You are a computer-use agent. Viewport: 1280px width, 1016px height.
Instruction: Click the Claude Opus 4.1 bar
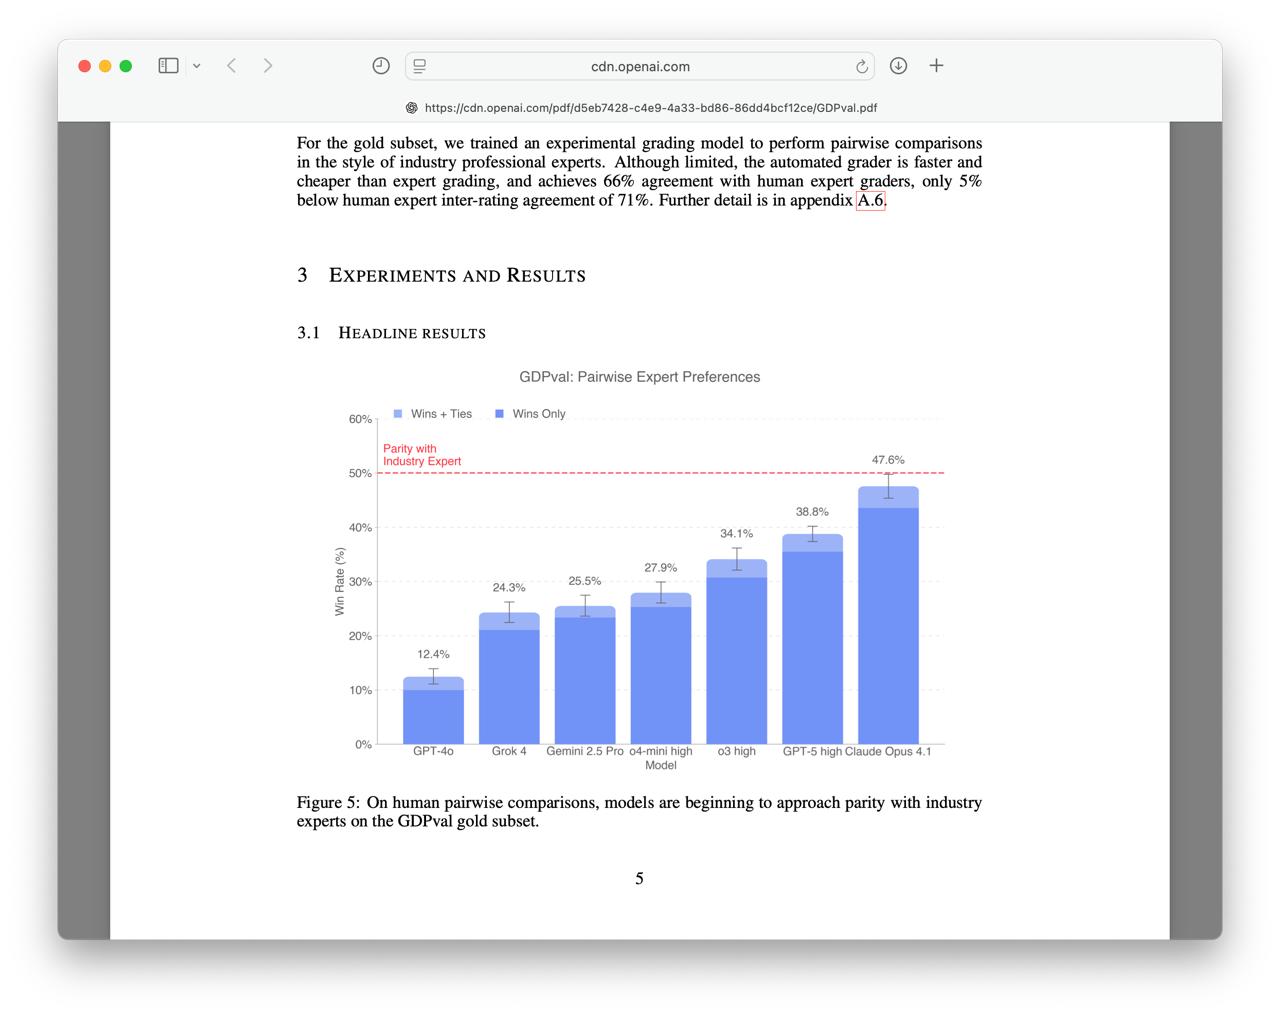coord(888,615)
